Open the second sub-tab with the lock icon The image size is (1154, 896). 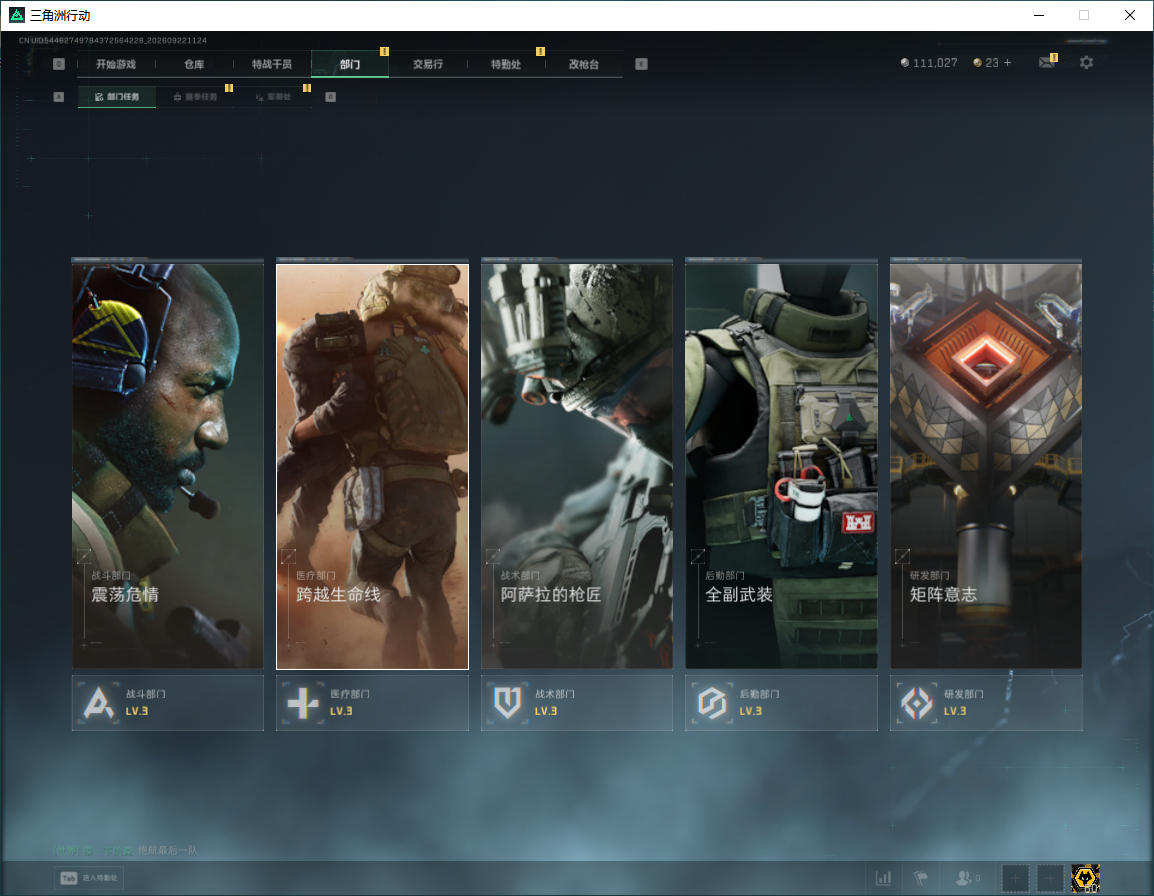[x=195, y=96]
